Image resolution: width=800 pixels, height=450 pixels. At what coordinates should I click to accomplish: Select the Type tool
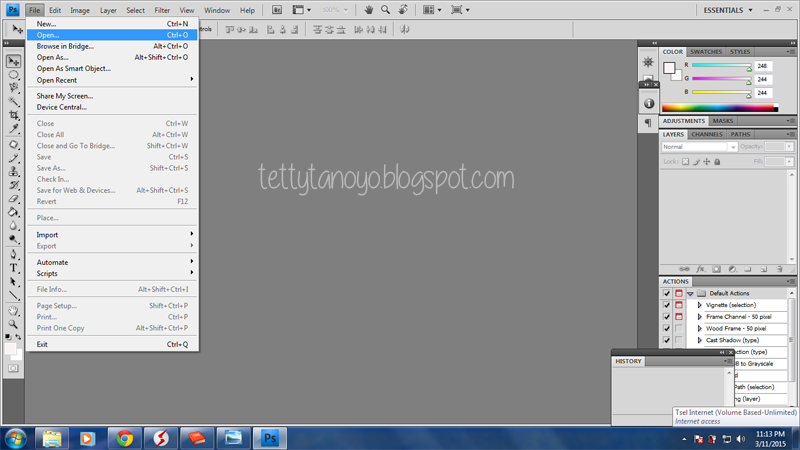coord(14,268)
